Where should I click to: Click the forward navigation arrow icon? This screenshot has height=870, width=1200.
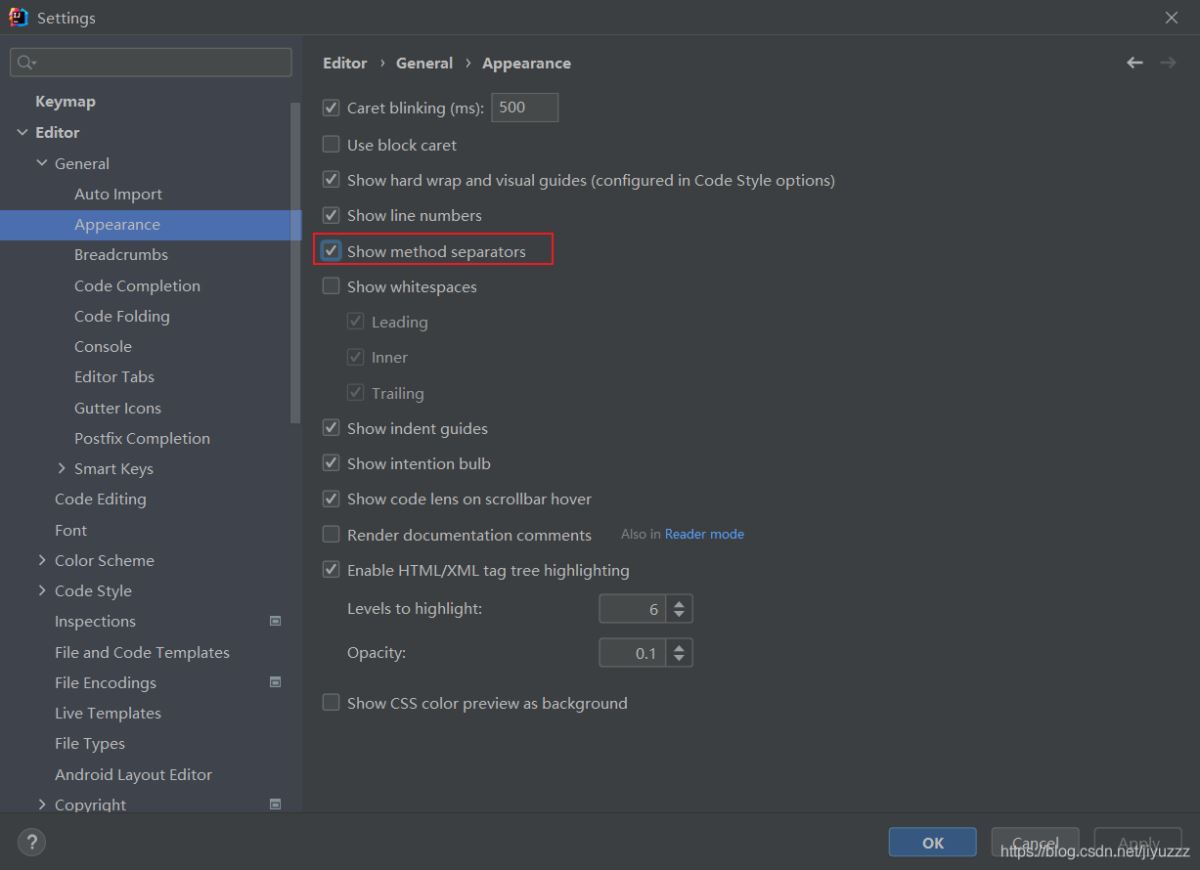point(1167,63)
